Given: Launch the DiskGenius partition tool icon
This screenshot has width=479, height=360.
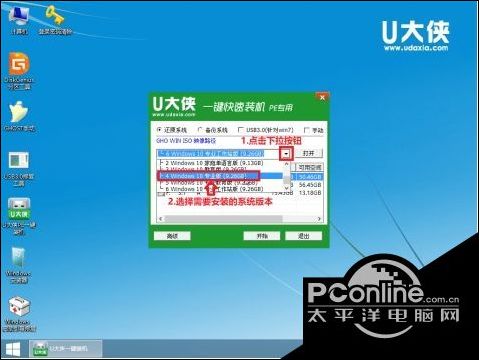Looking at the screenshot, I should tap(19, 70).
